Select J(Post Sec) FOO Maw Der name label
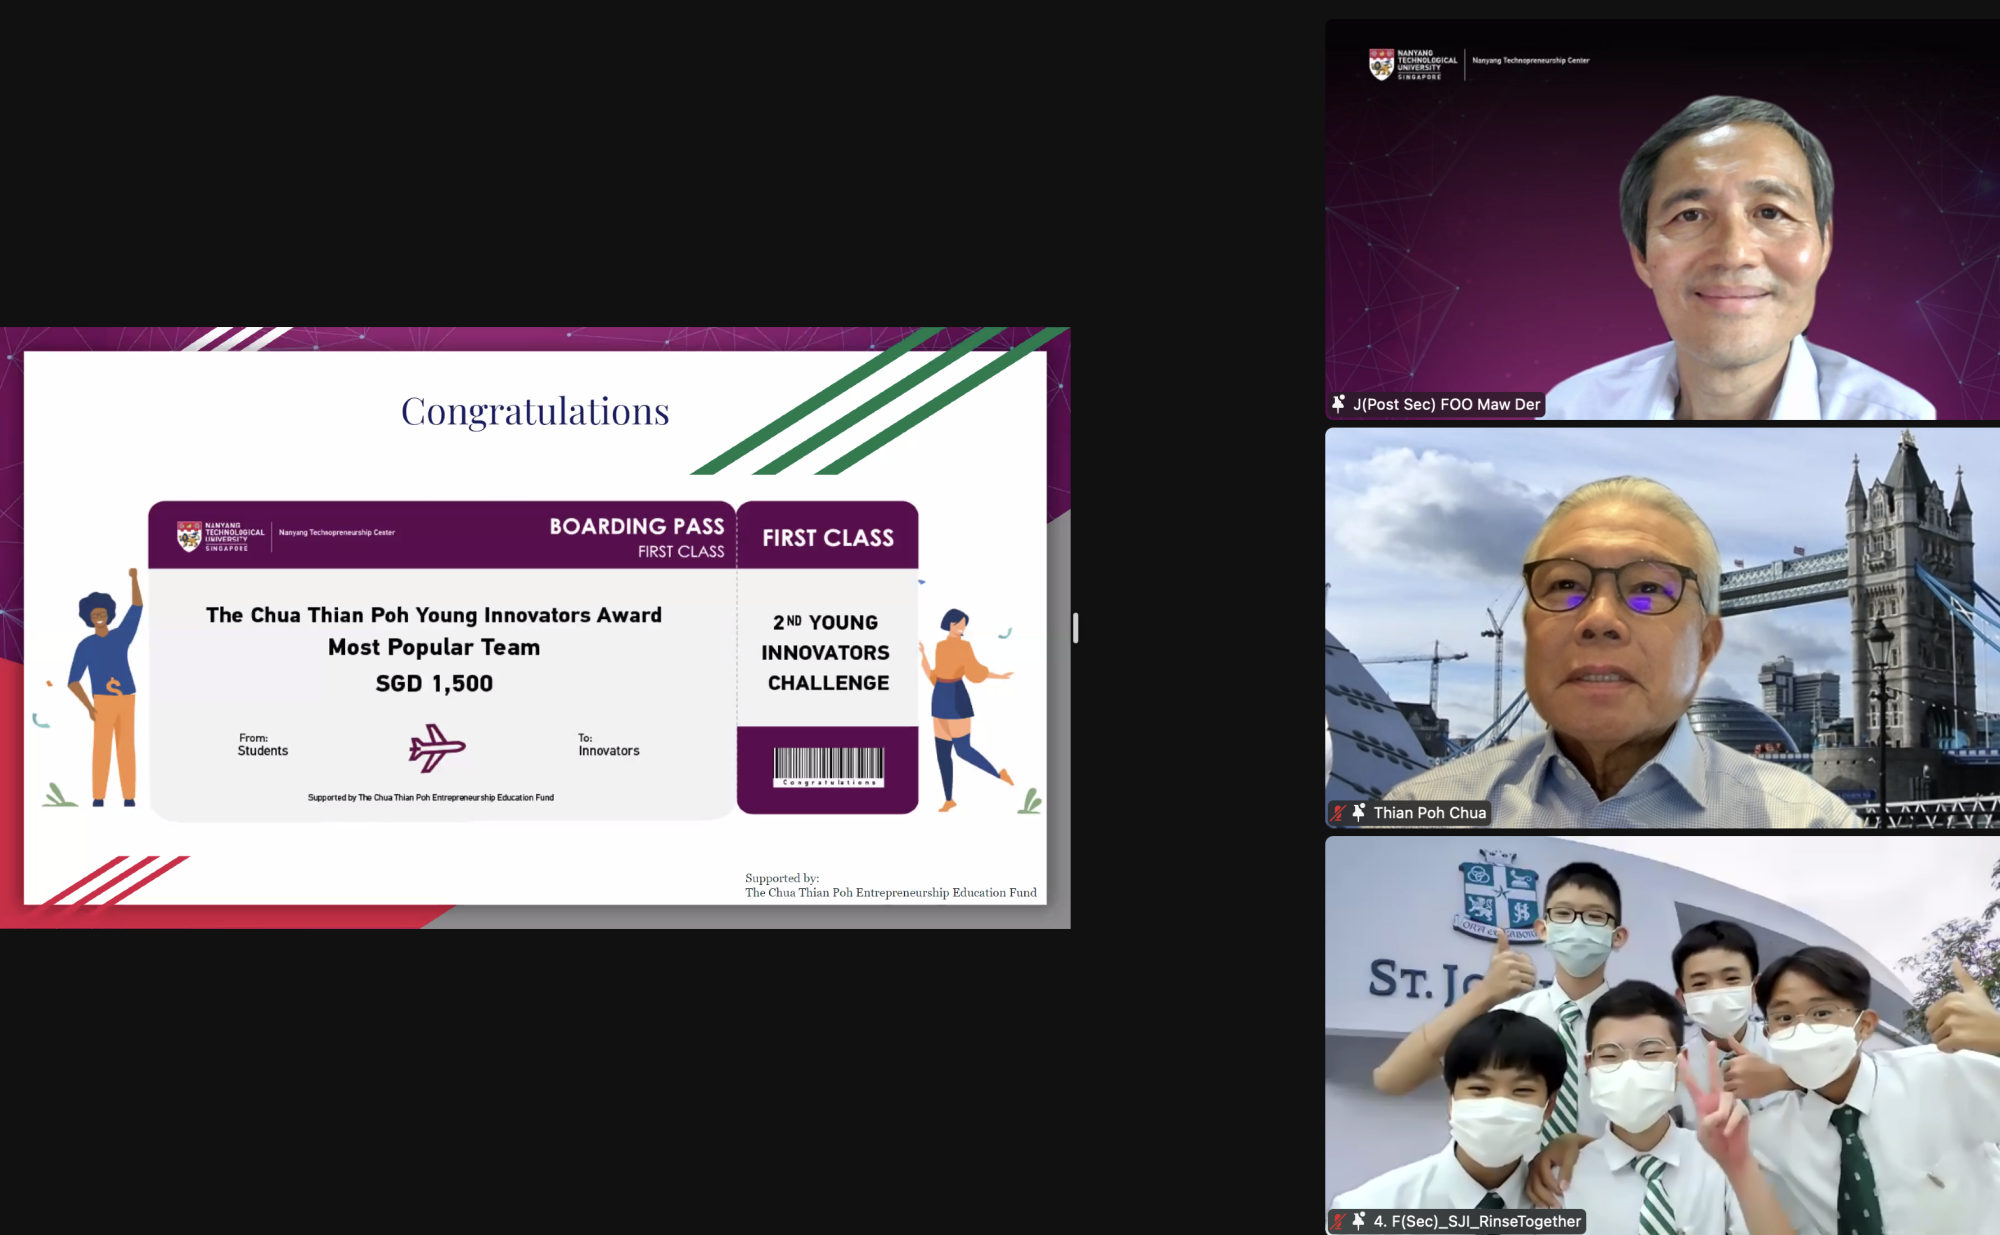 (x=1446, y=404)
